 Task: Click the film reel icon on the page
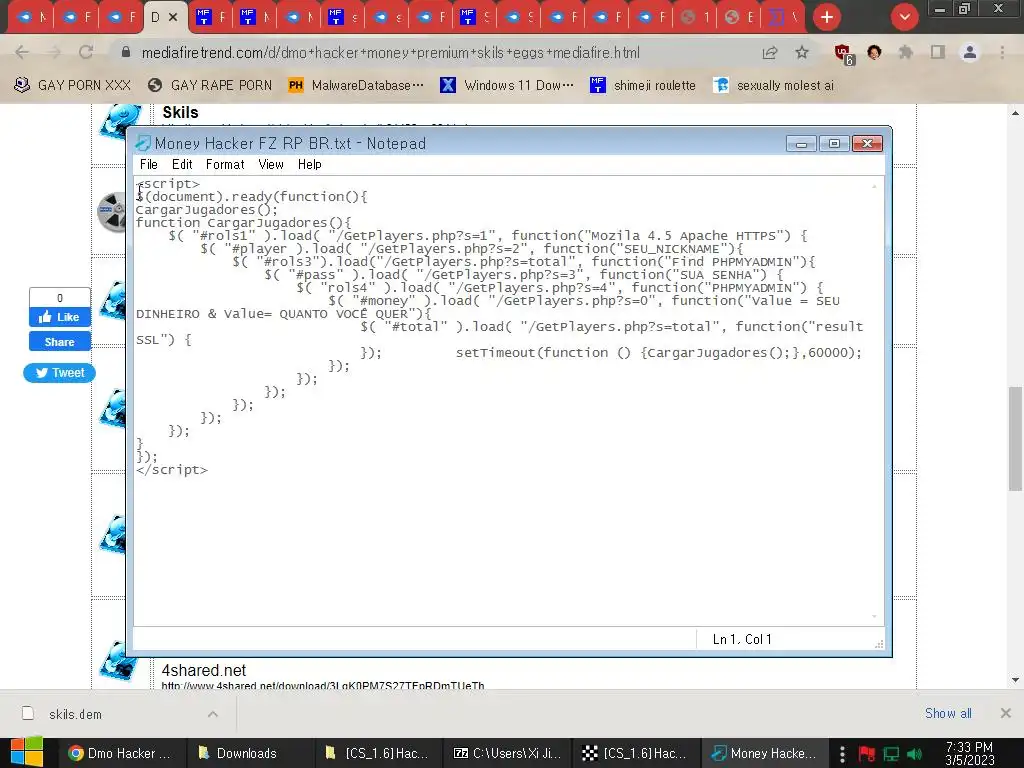(111, 212)
